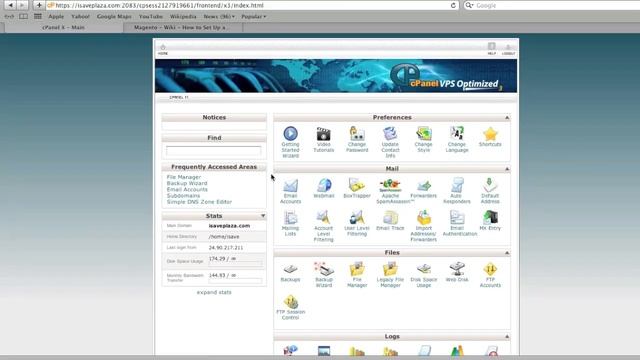
Task: Open the Backup Wizard icon in Files
Action: pyautogui.click(x=324, y=269)
